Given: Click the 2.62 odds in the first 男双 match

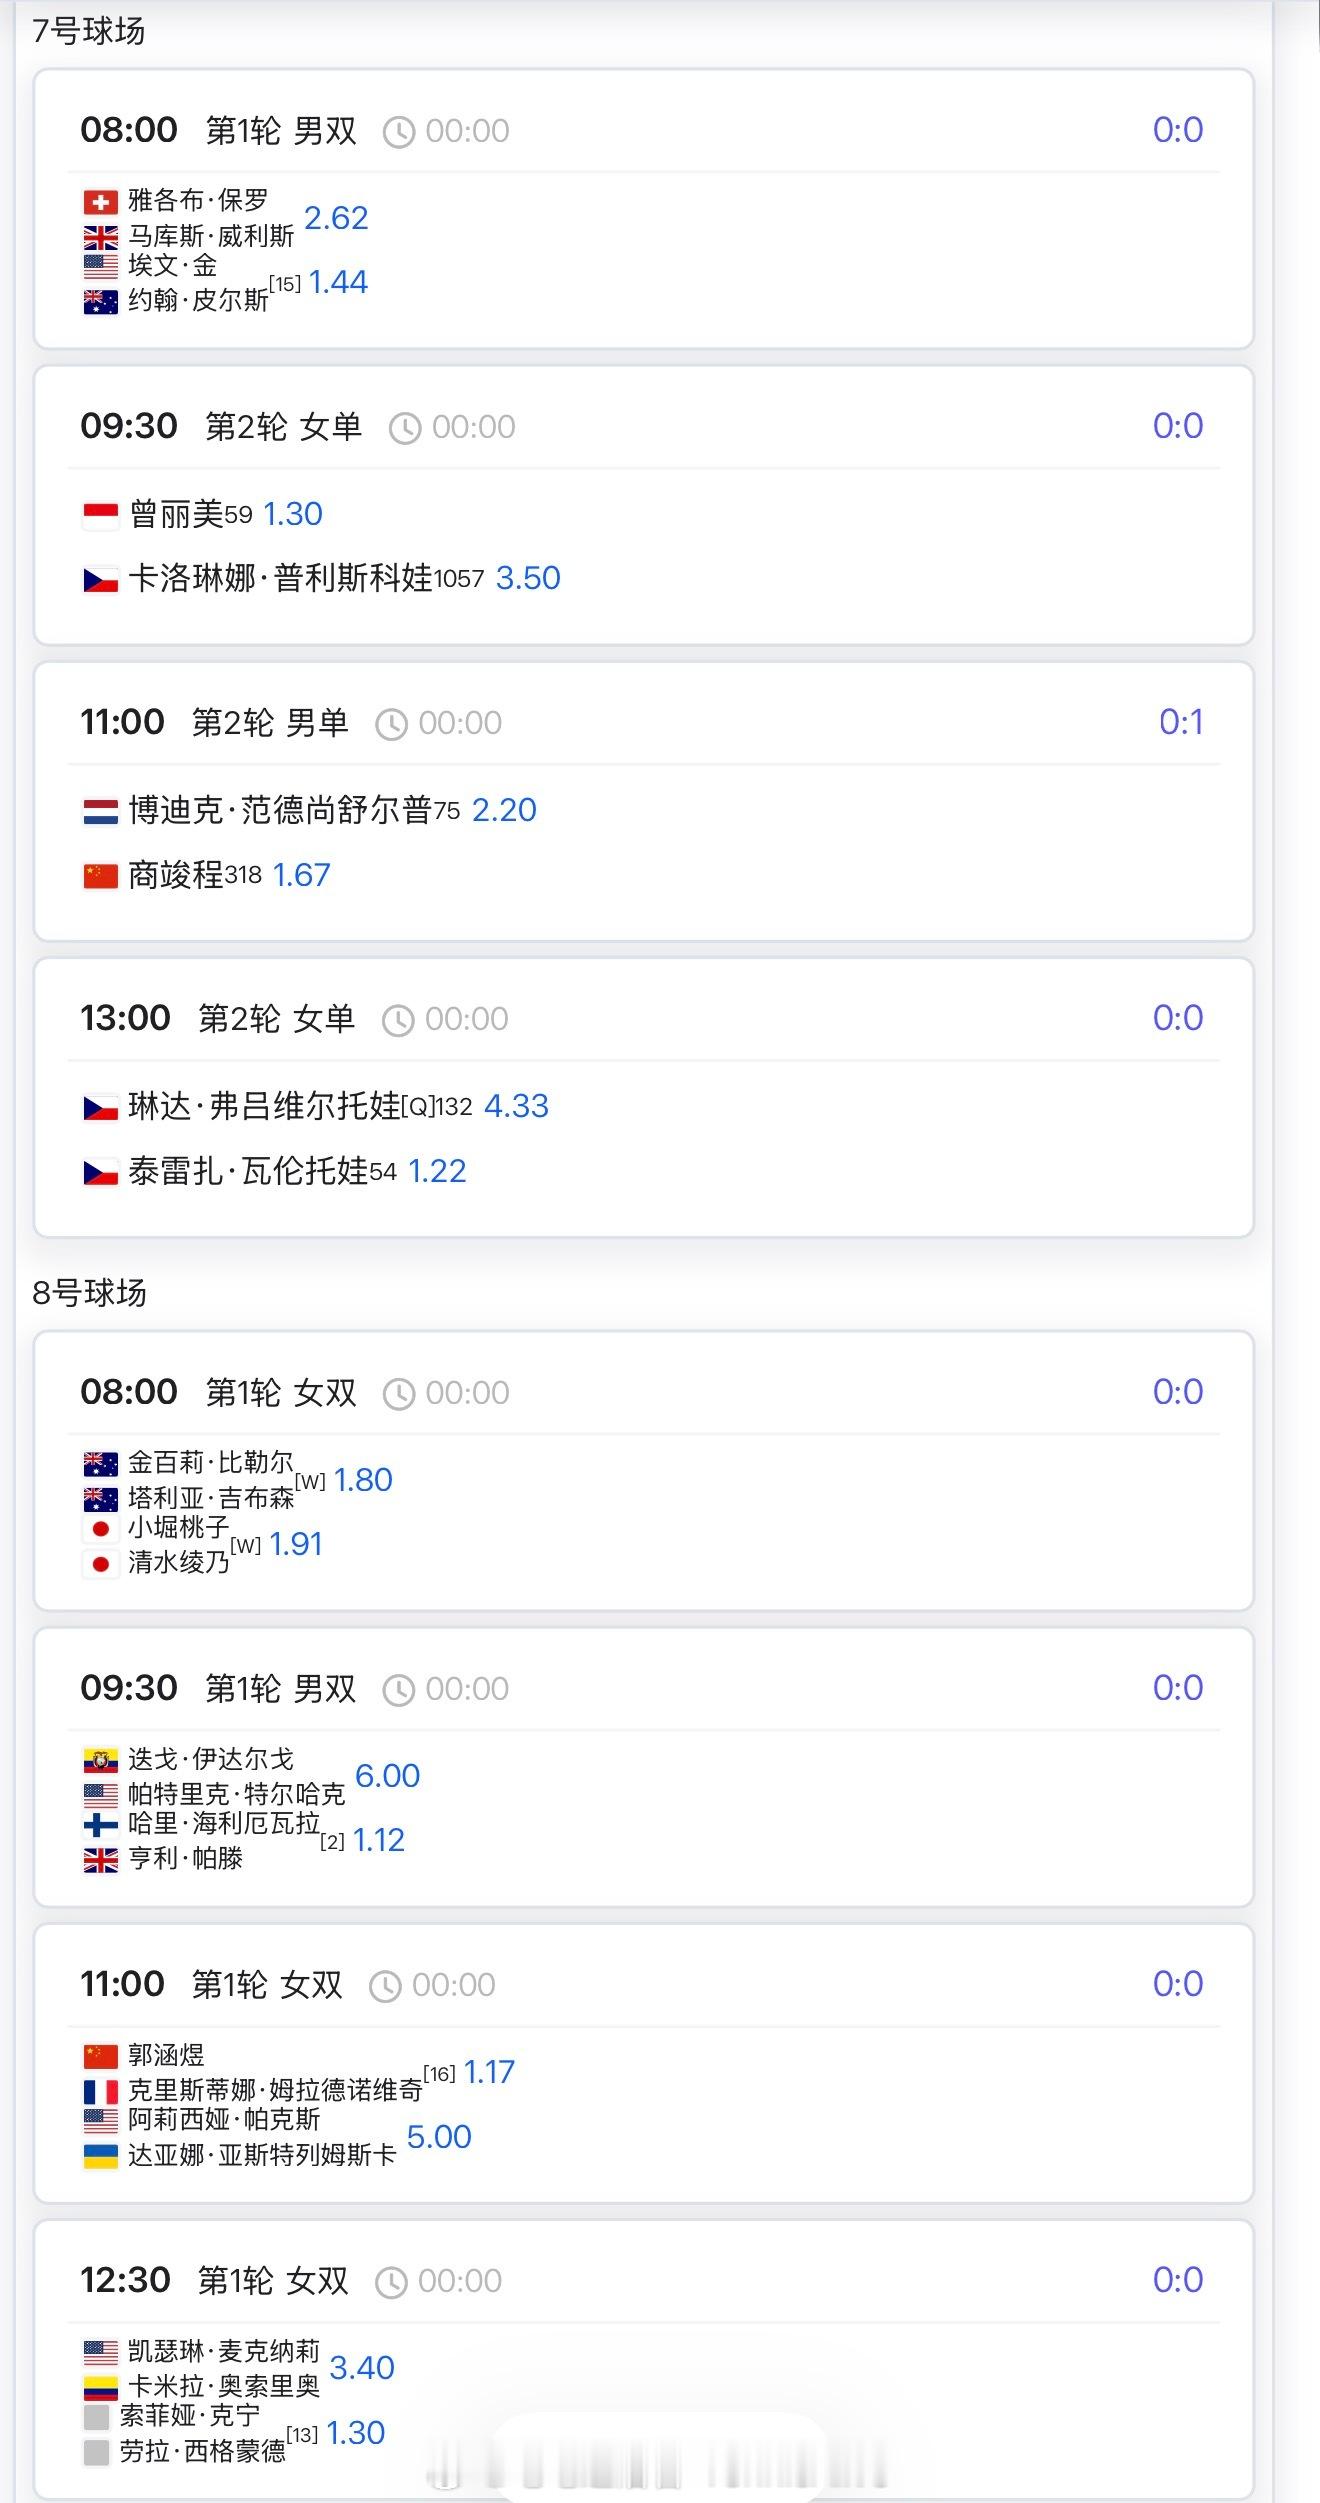Looking at the screenshot, I should coord(336,218).
